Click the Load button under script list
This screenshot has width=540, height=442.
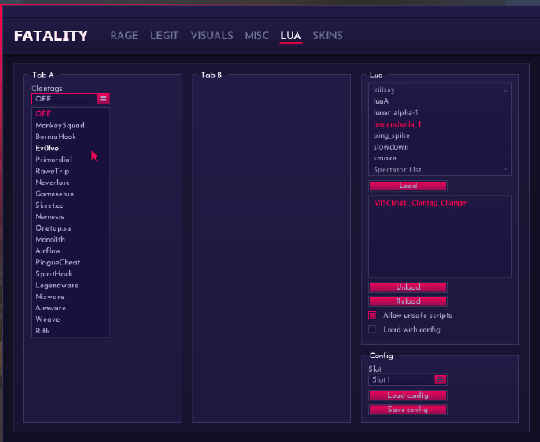click(408, 186)
